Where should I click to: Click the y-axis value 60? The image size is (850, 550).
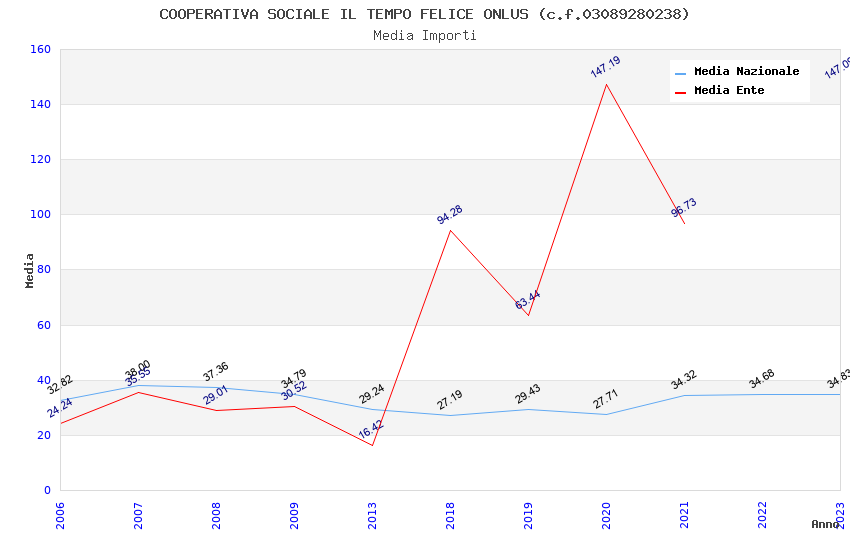click(x=44, y=325)
